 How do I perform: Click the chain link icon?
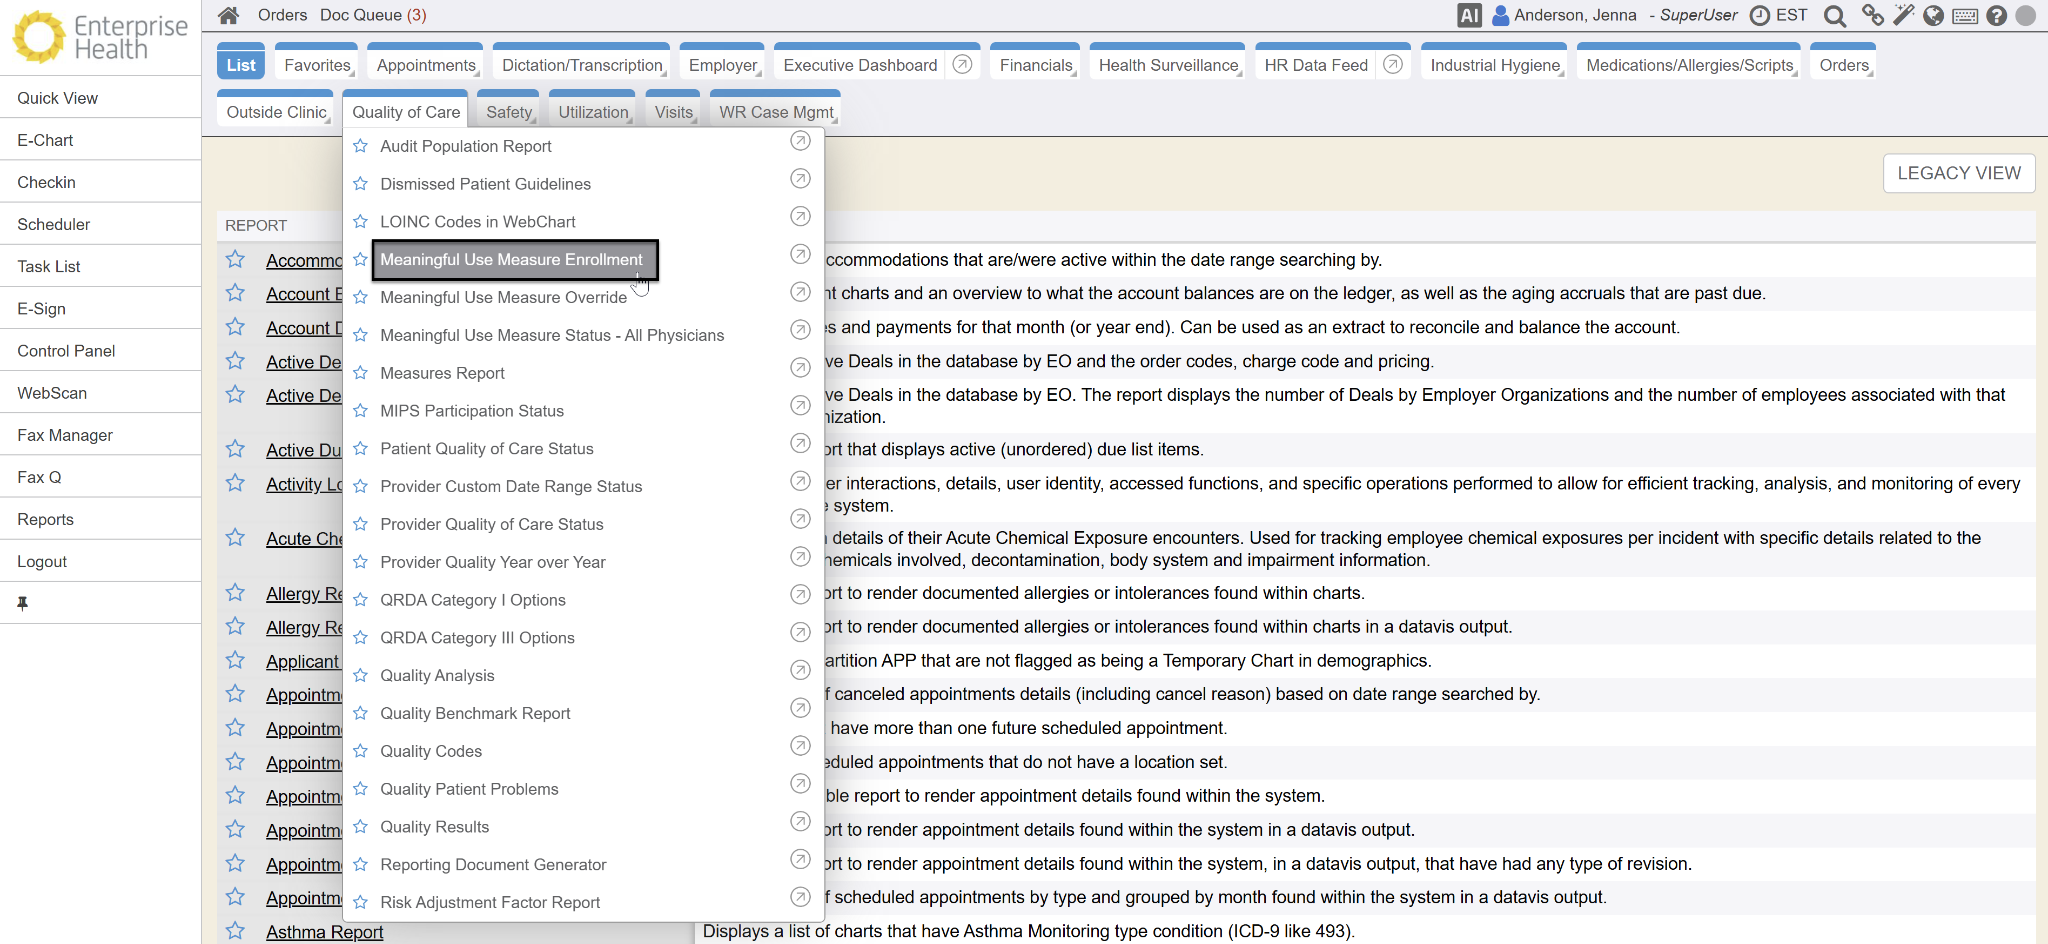pyautogui.click(x=1872, y=15)
